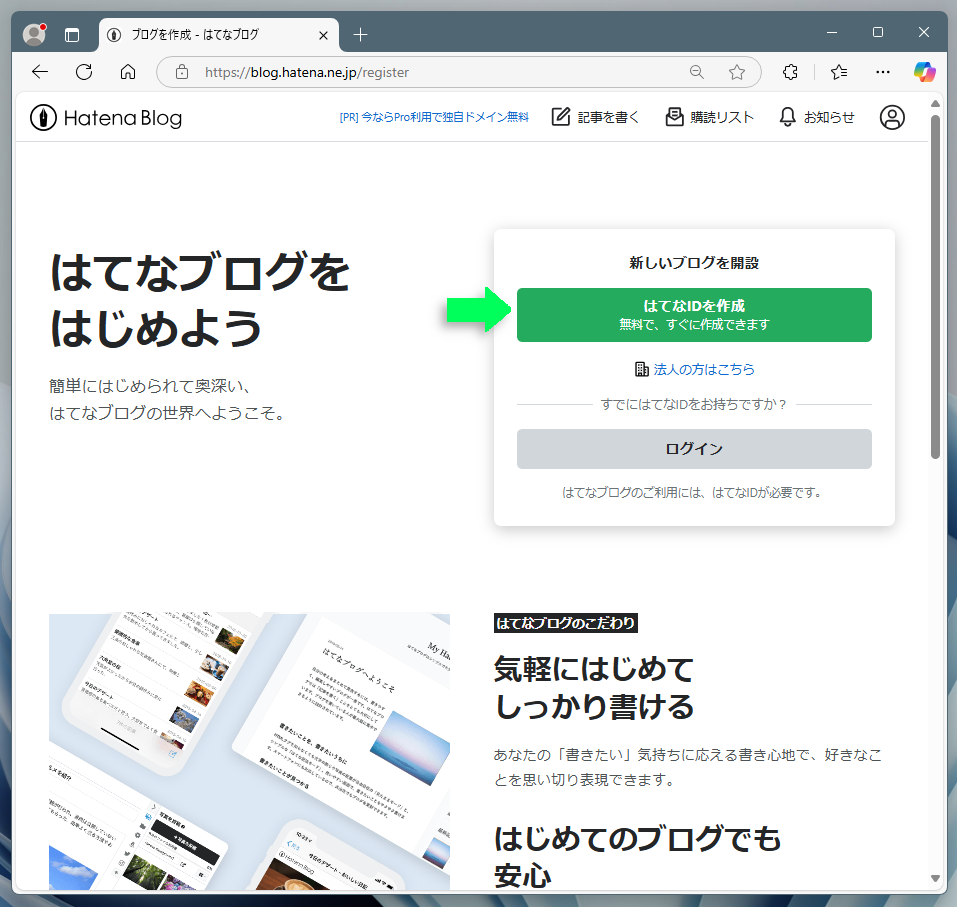Click the page vertical scrollbar thumb
This screenshot has width=957, height=907.
[935, 286]
